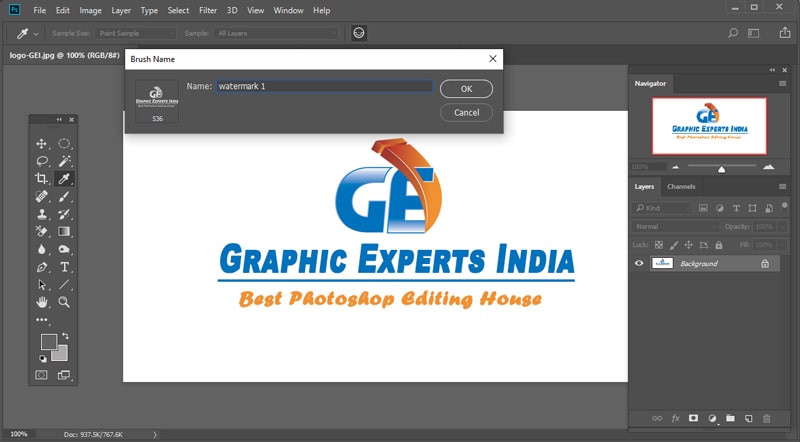The image size is (800, 442).
Task: Open the Opacity value dropdown
Action: 783,227
